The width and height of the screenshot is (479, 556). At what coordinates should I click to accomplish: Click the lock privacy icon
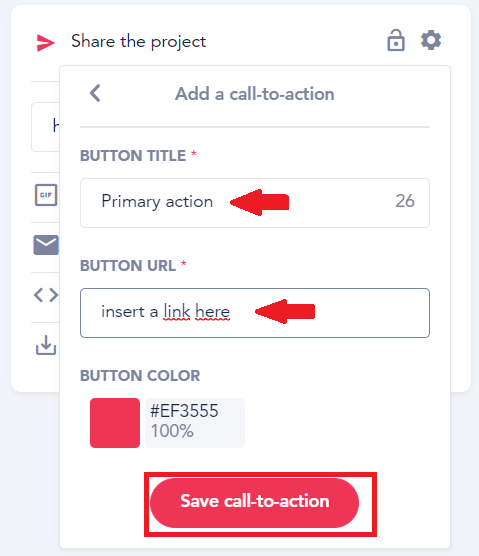pos(396,40)
